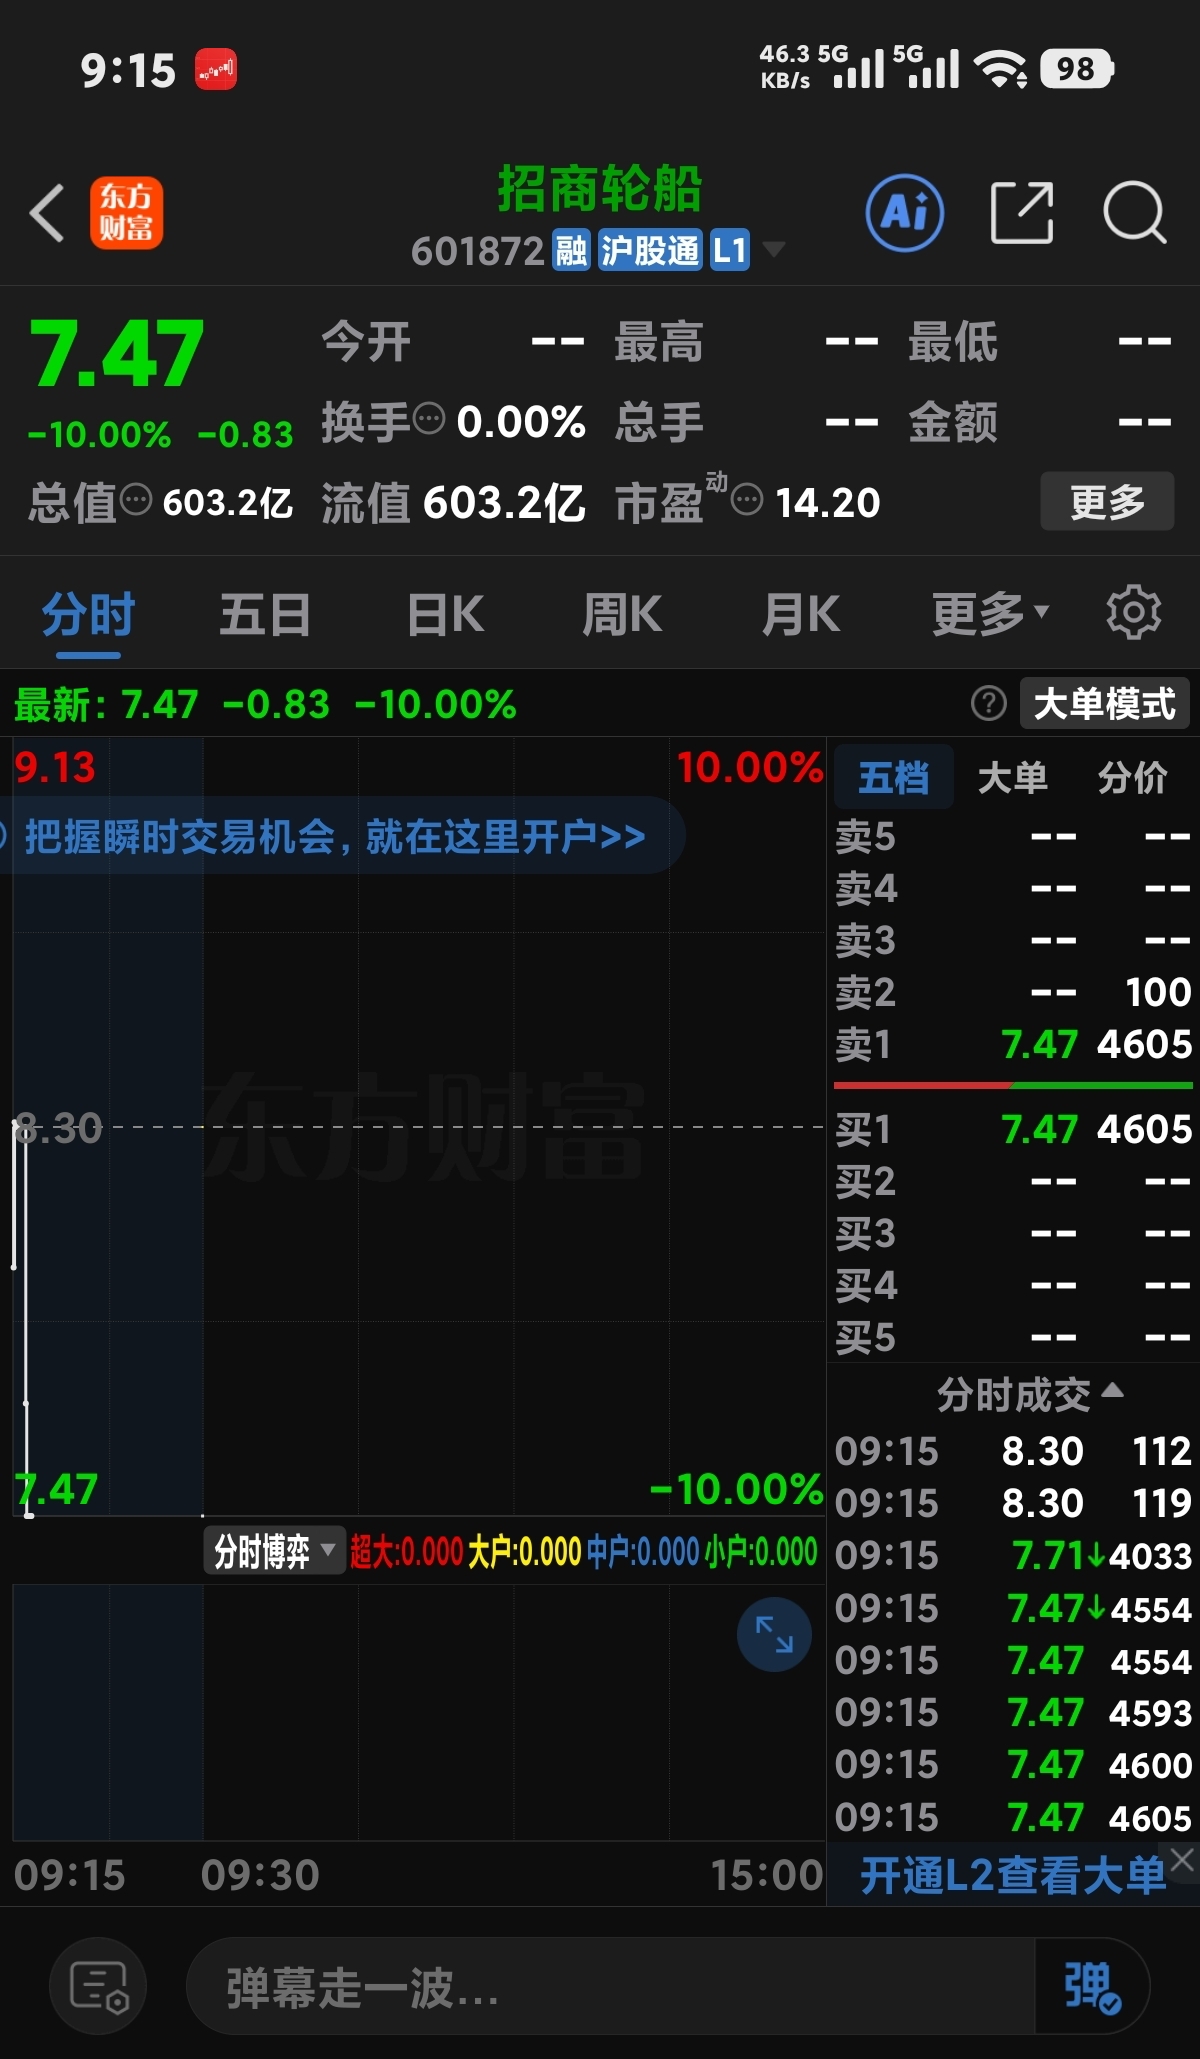The height and width of the screenshot is (2059, 1200).
Task: Switch to the 日K tab
Action: tap(446, 613)
